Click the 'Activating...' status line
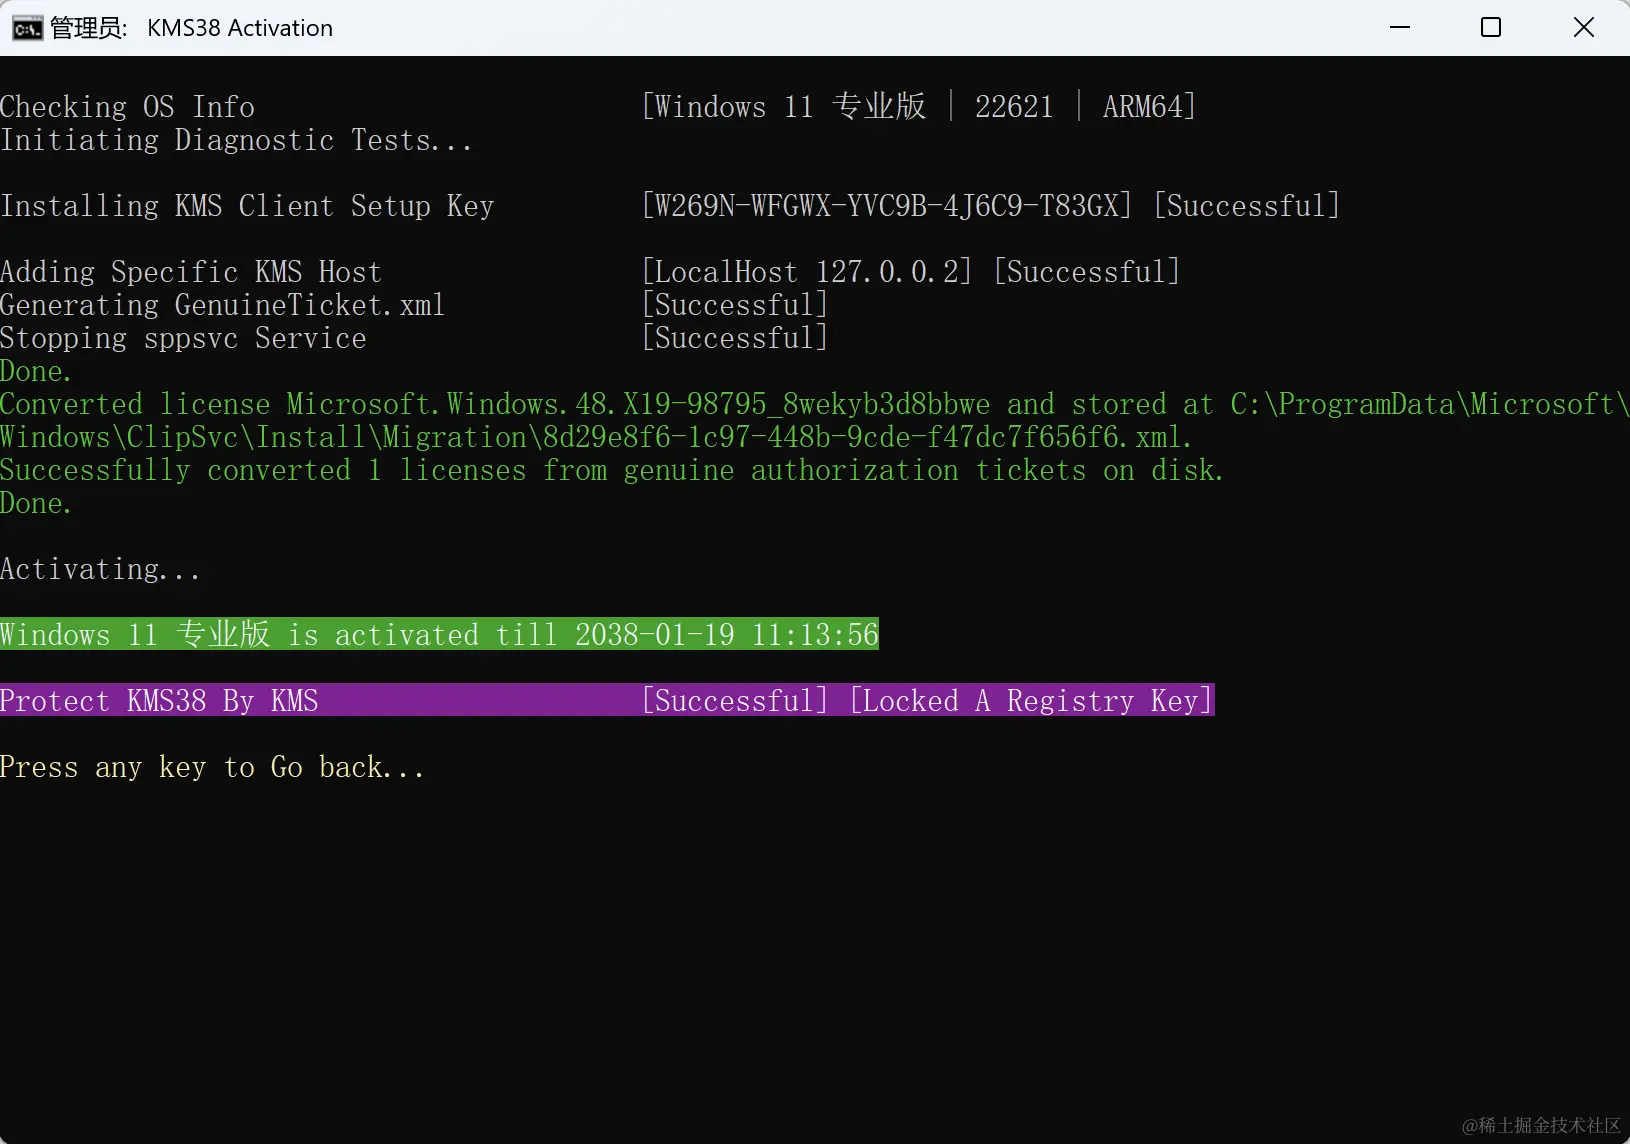 point(100,569)
